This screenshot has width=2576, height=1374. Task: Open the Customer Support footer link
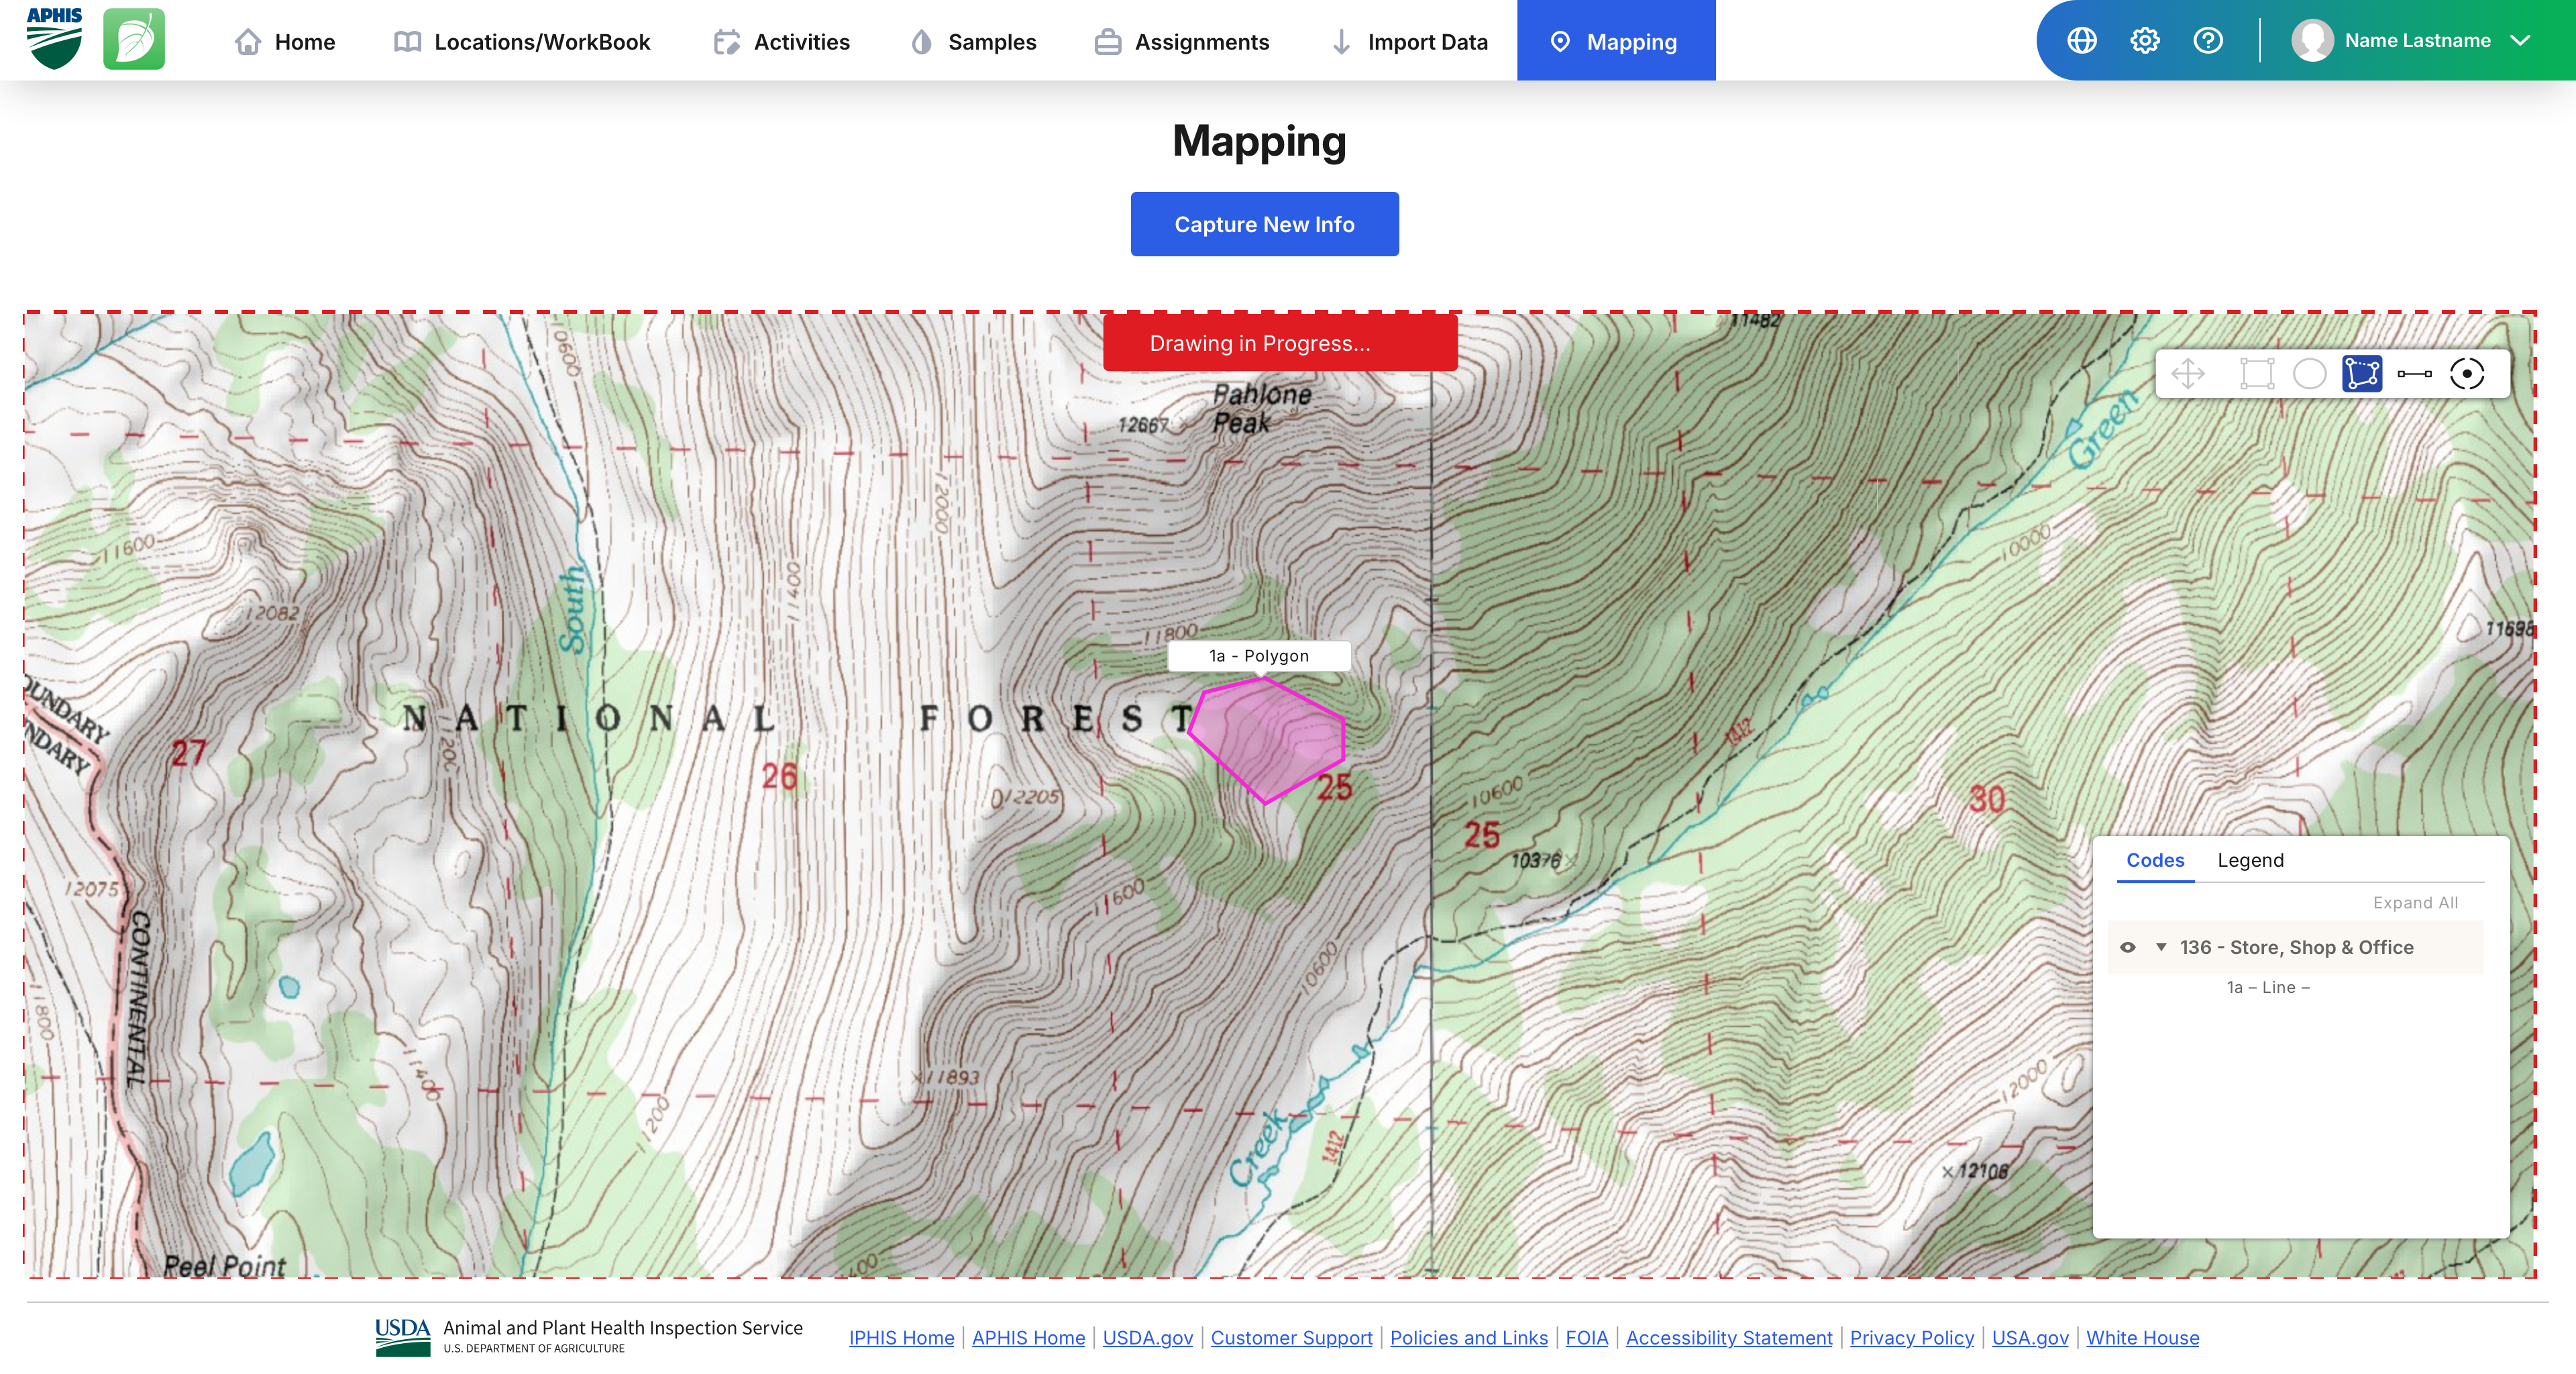coord(1291,1338)
